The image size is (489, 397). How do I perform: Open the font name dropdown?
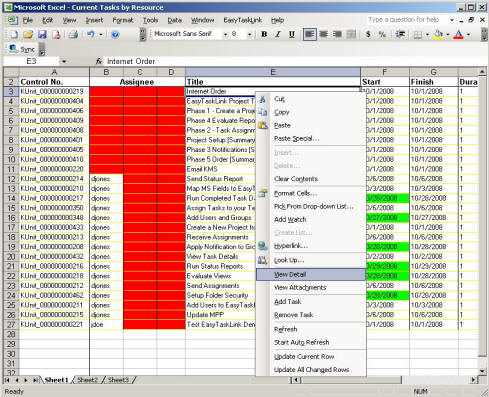[225, 34]
